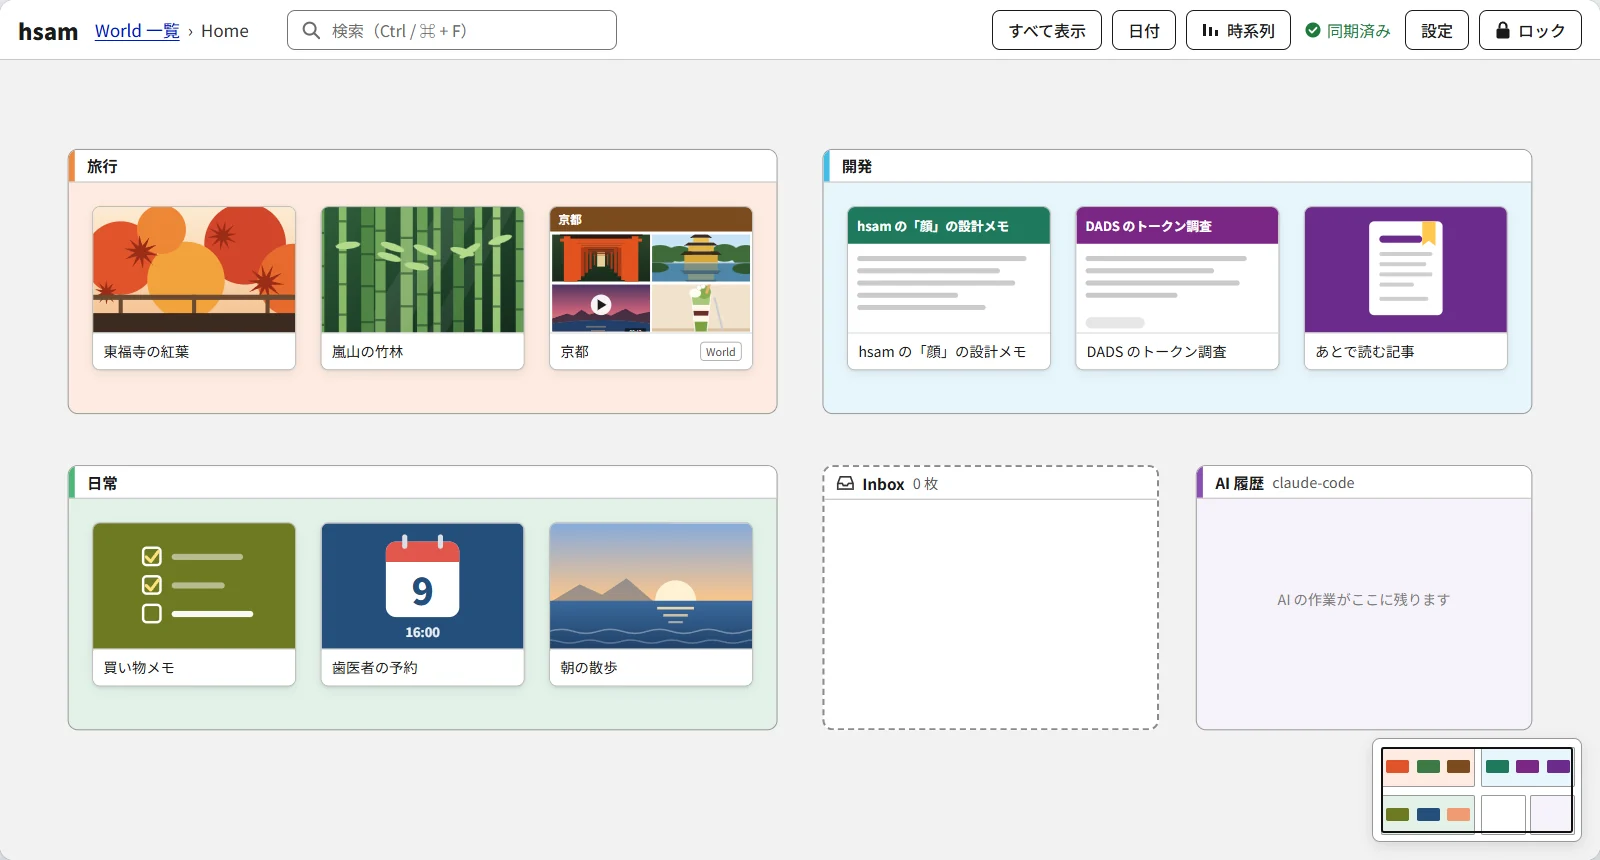Open World 一覧 breadcrumb link

coord(137,31)
